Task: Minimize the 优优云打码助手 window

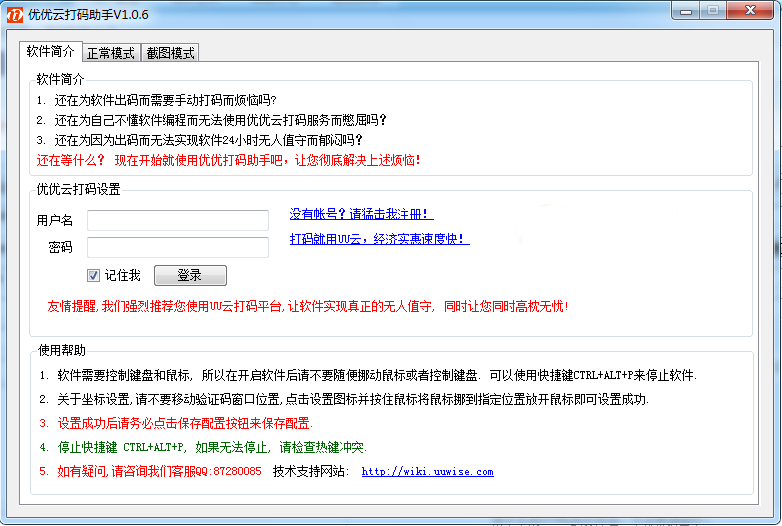Action: coord(686,11)
